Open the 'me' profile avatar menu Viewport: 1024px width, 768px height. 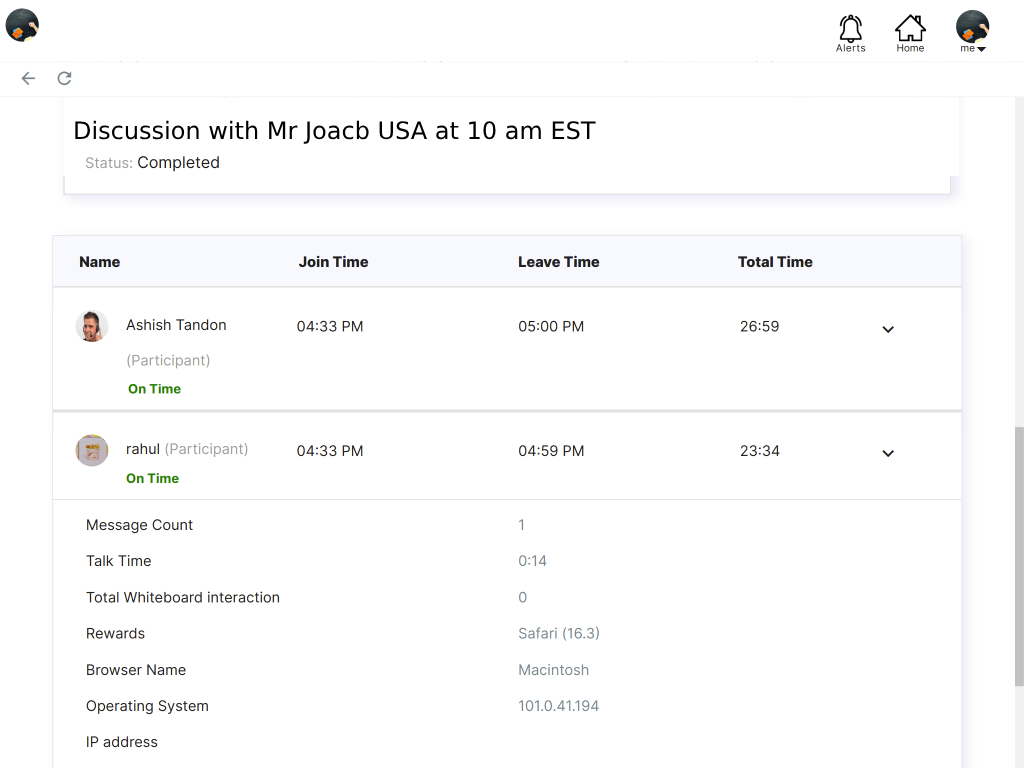tap(972, 29)
